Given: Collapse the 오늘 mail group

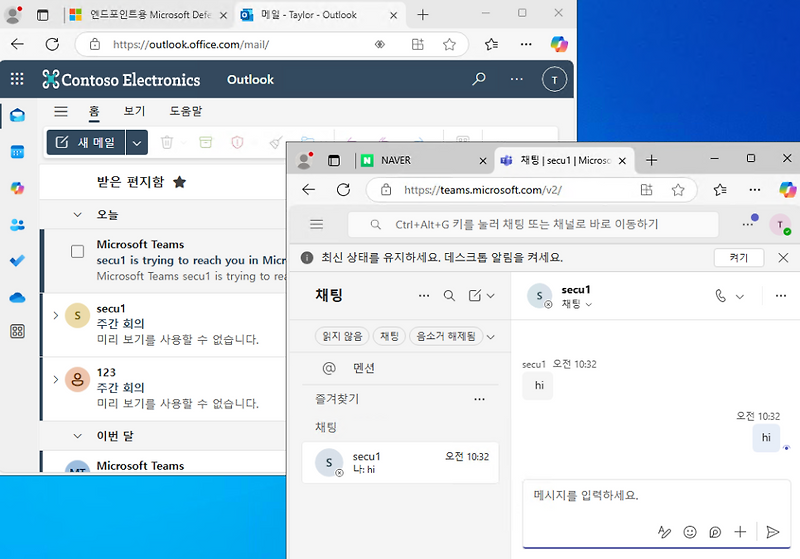Looking at the screenshot, I should click(x=78, y=215).
